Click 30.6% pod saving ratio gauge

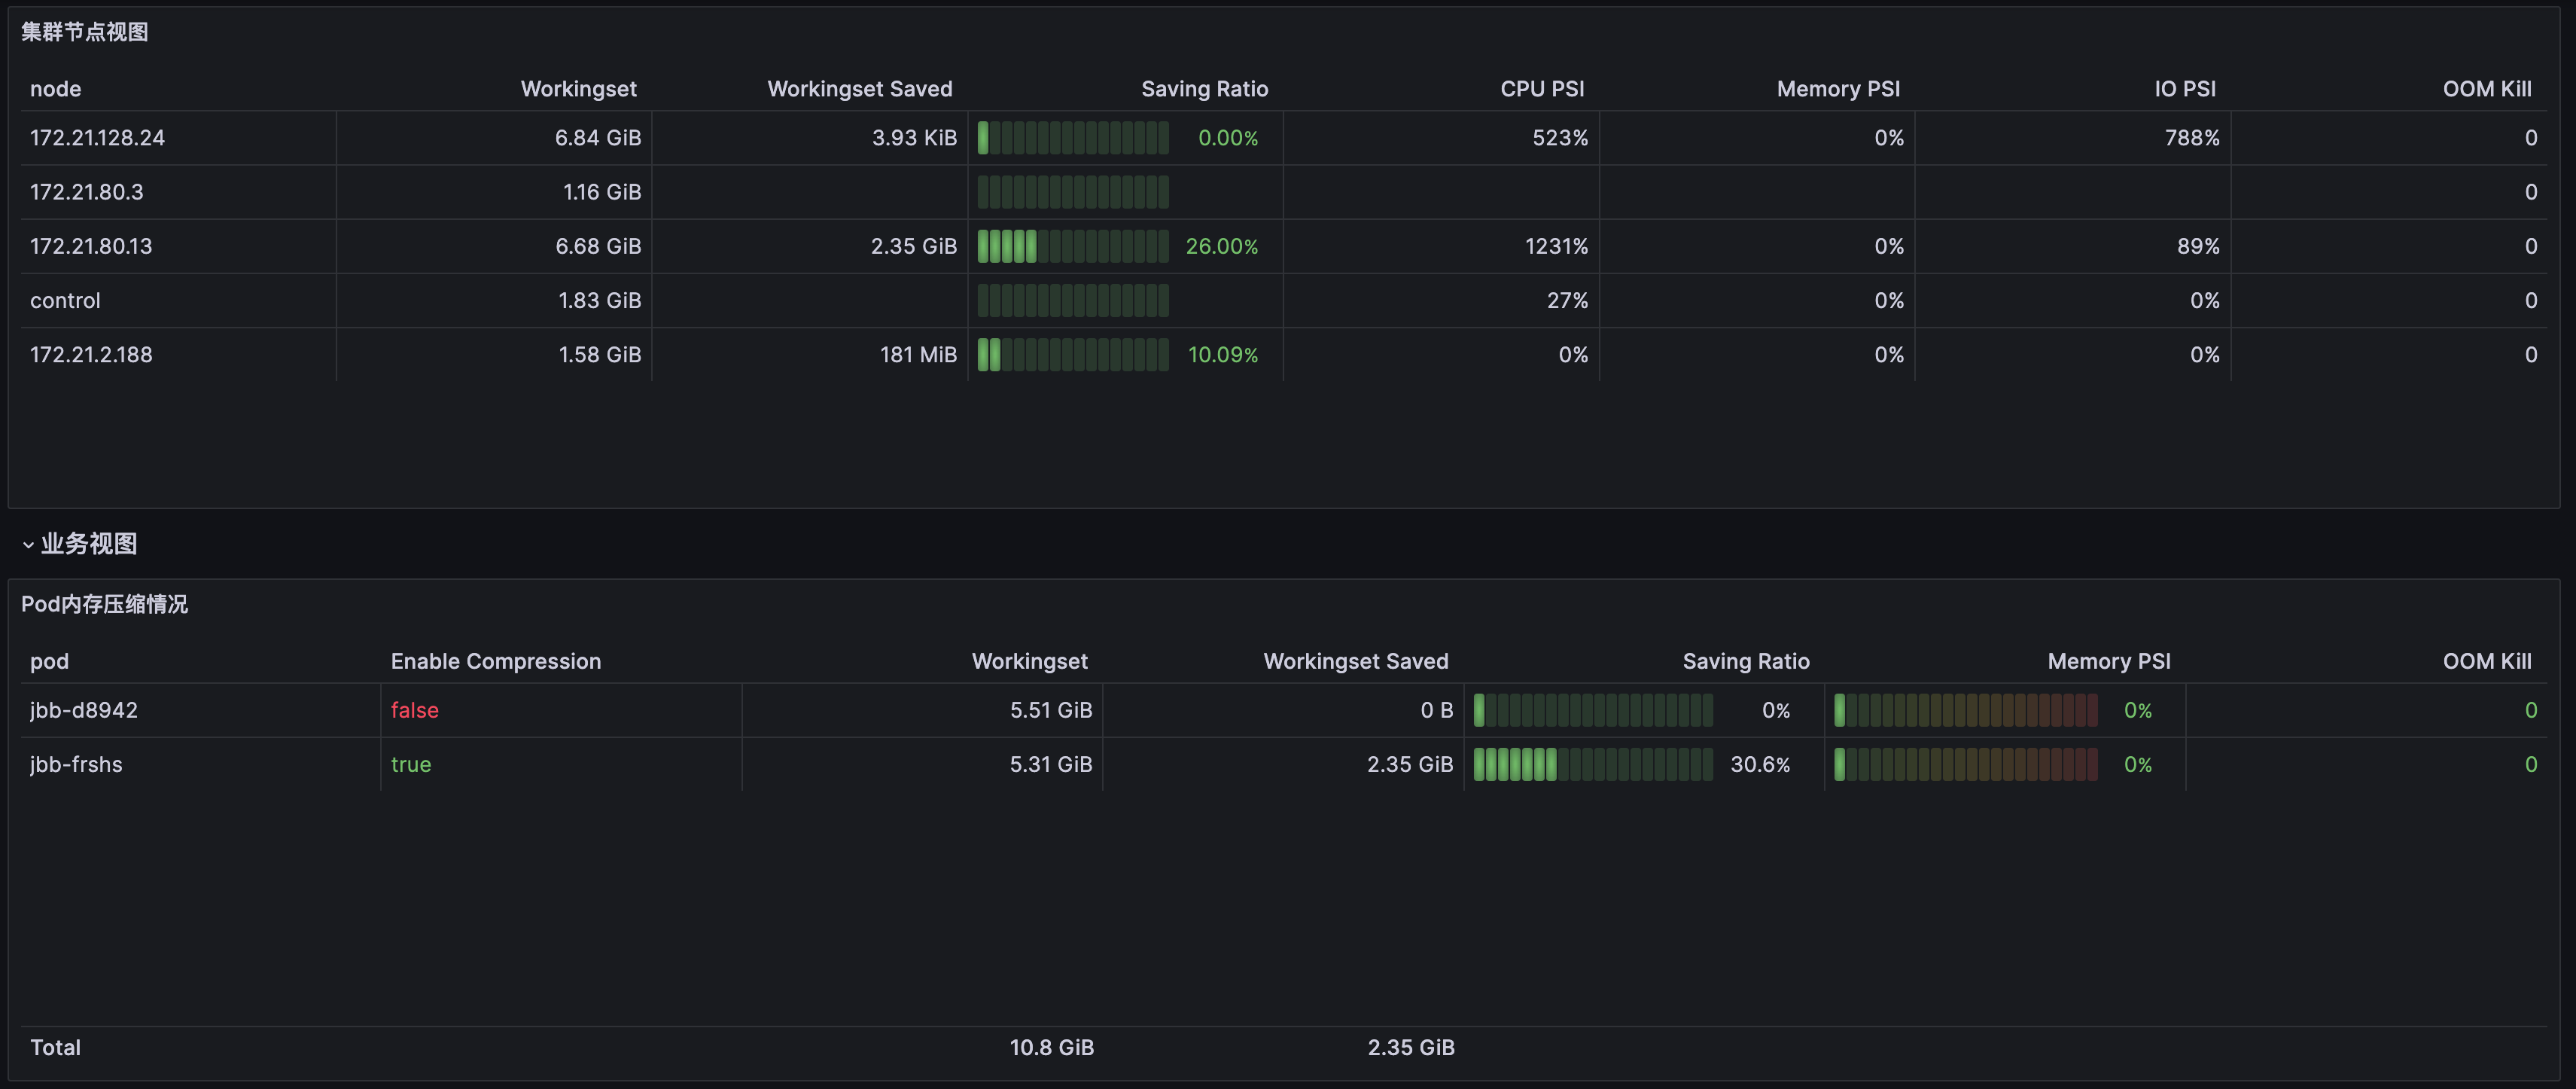click(1592, 764)
